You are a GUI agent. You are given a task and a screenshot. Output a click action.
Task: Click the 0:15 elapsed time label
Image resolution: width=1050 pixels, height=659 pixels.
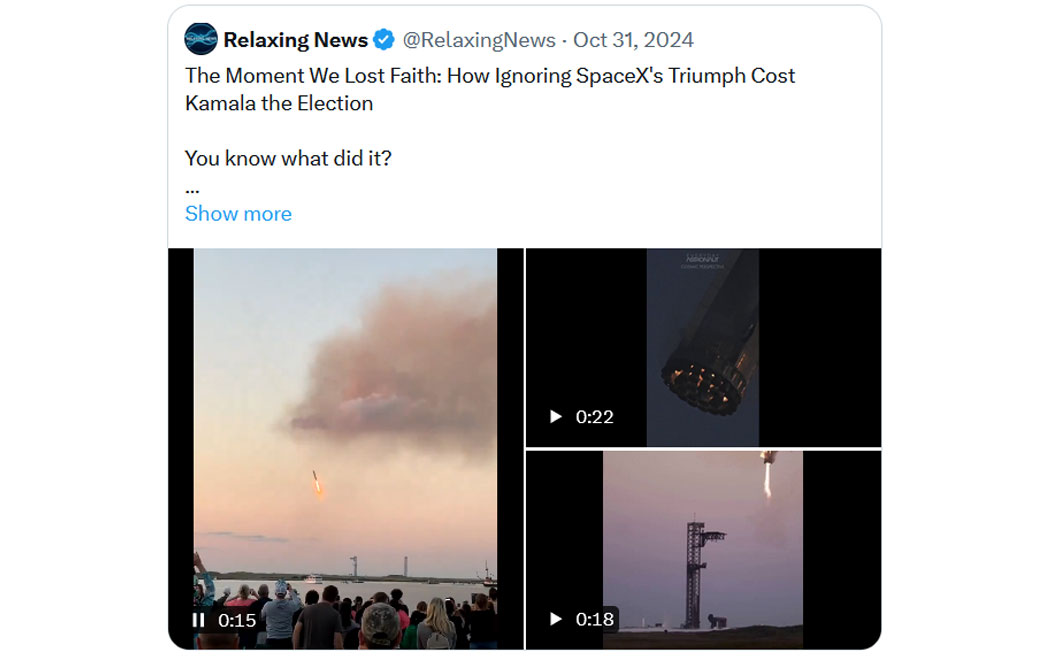tap(237, 620)
